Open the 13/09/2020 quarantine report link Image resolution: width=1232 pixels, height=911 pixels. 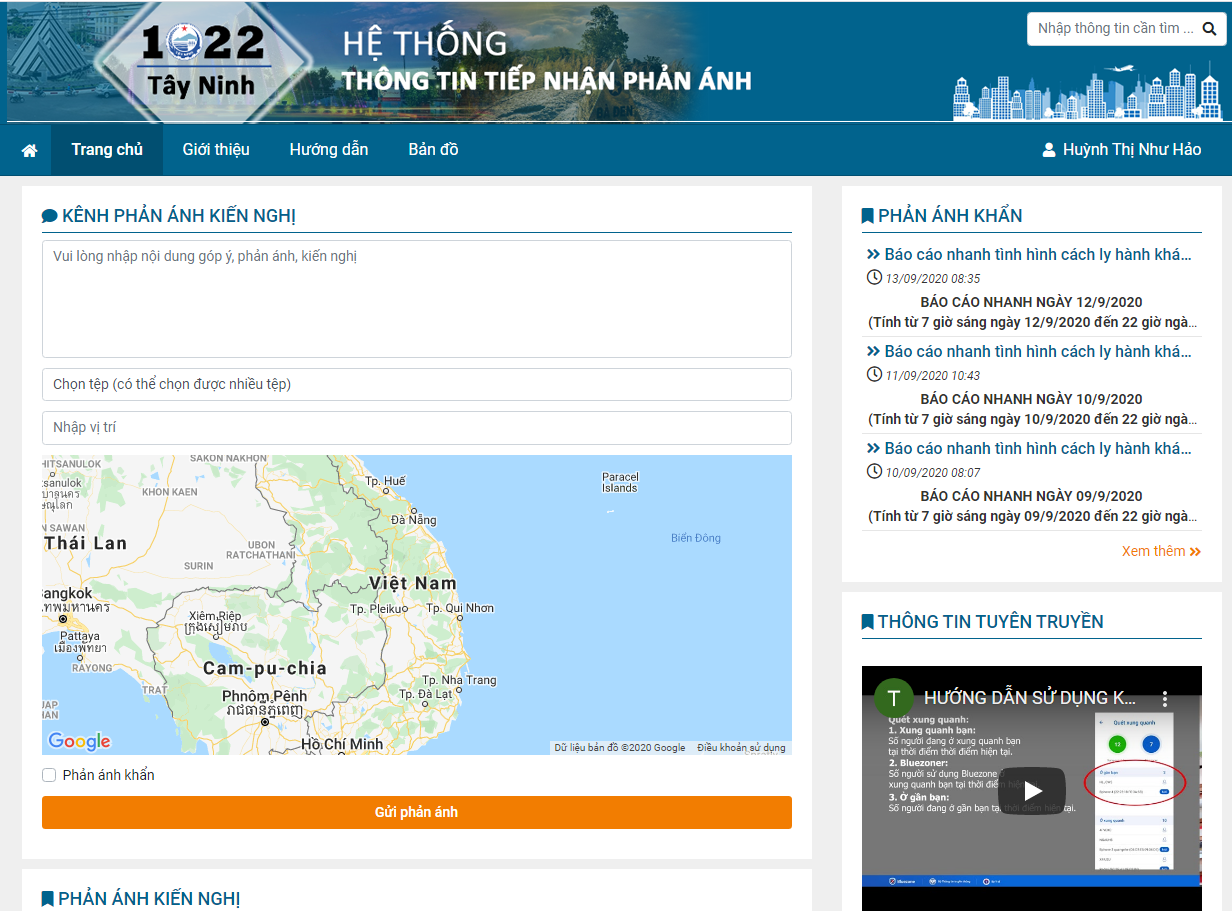[x=1037, y=255]
